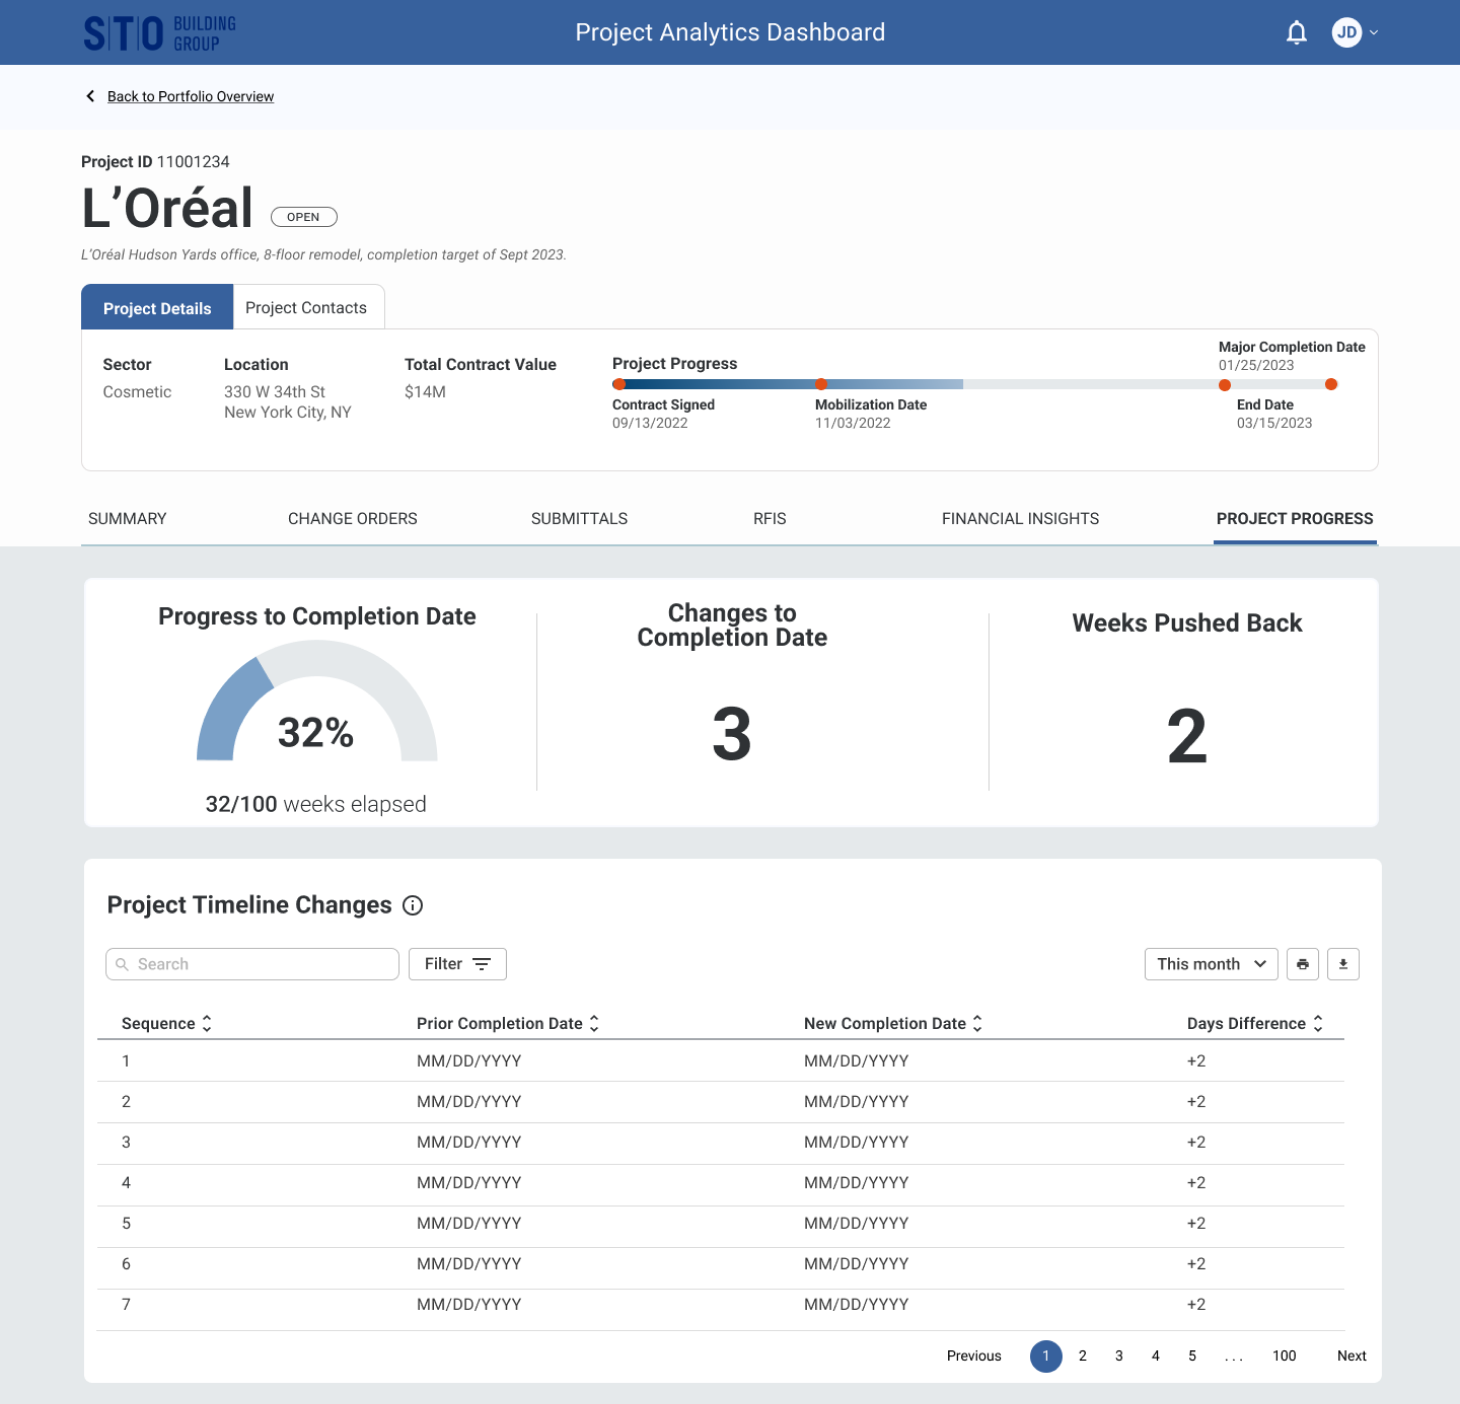Click the Contract Signed progress marker
Image resolution: width=1460 pixels, height=1404 pixels.
619,384
